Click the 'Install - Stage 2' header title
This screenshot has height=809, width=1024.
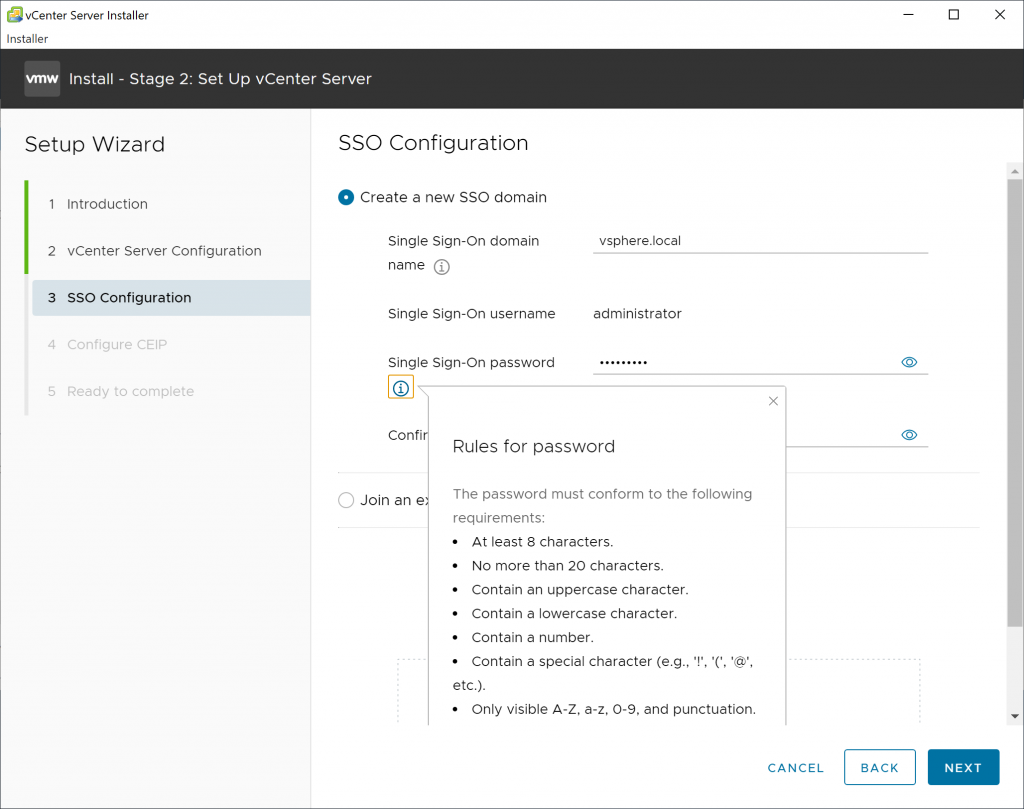click(220, 79)
